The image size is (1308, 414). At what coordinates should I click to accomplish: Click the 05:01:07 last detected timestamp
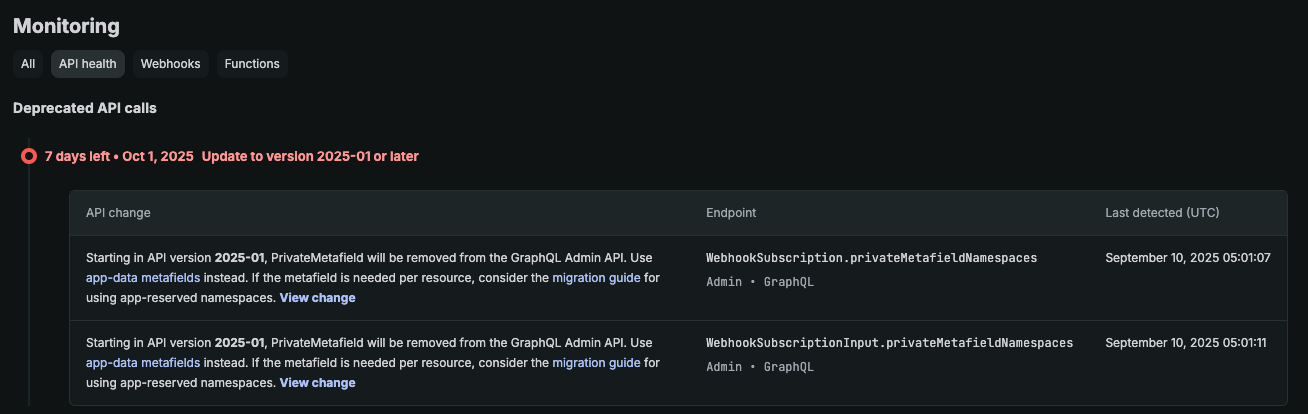pos(1187,258)
